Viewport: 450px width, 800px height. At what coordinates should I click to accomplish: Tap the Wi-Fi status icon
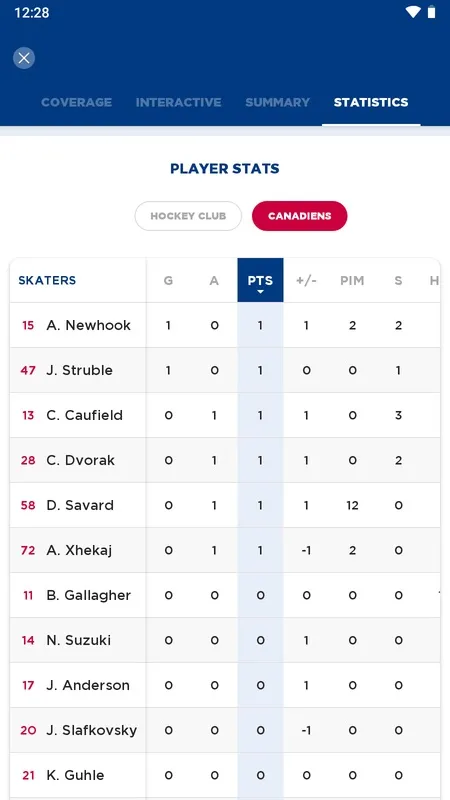(413, 12)
